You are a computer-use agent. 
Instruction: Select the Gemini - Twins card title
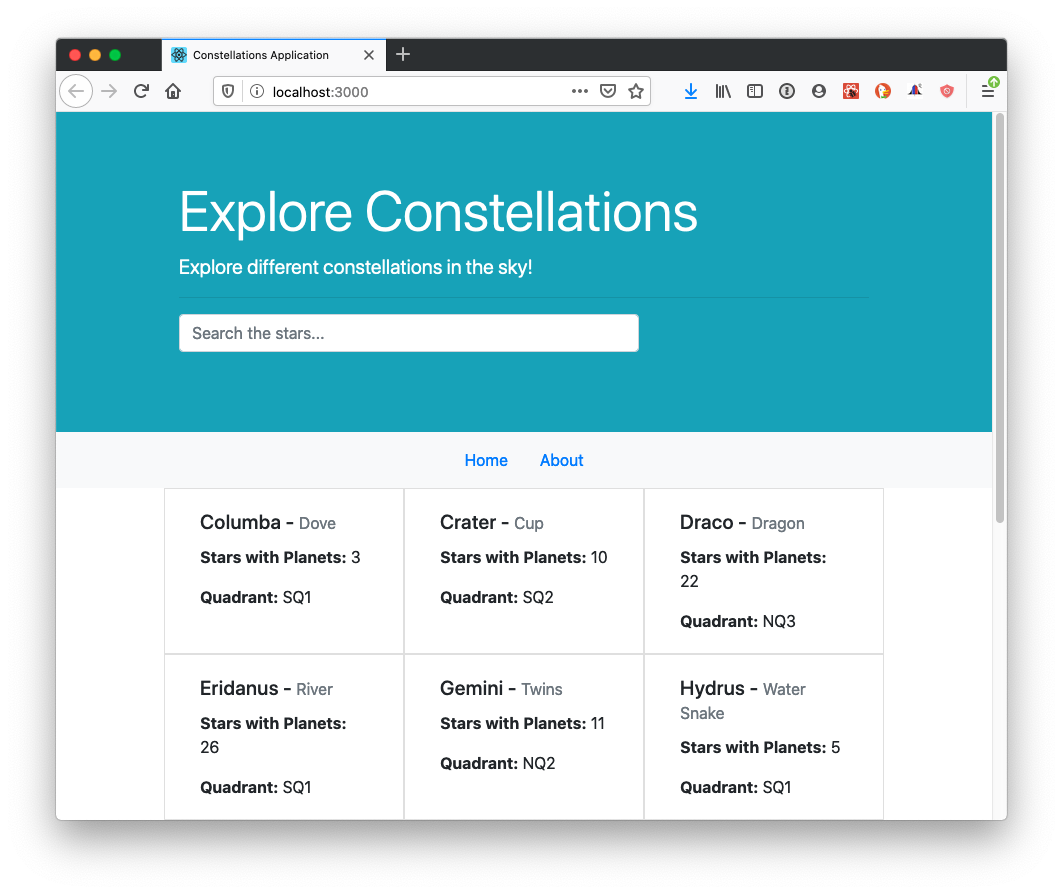coord(501,689)
